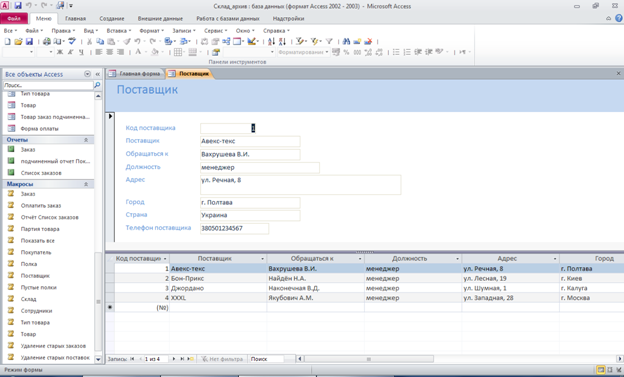Apply bold with the Ж button

tap(60, 52)
